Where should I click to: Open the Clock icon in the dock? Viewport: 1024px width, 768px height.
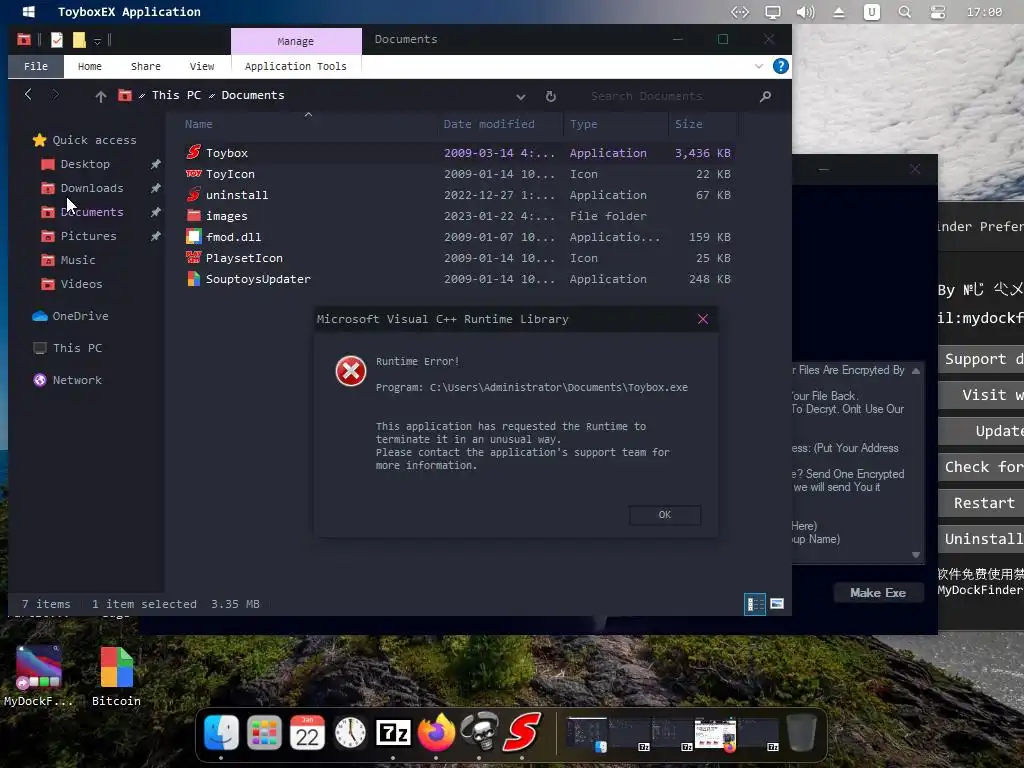(x=350, y=732)
